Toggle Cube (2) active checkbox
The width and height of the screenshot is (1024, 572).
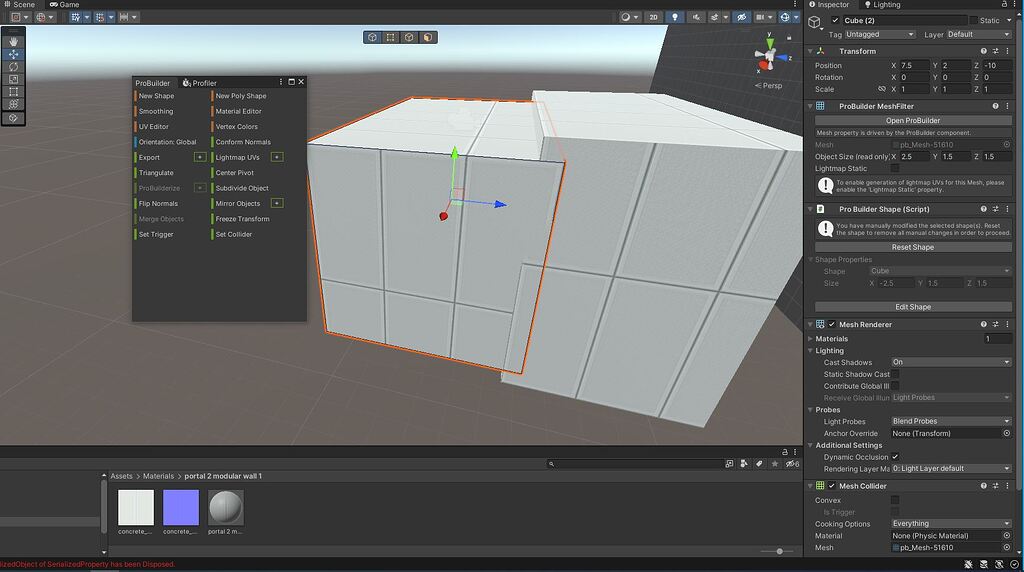[835, 20]
